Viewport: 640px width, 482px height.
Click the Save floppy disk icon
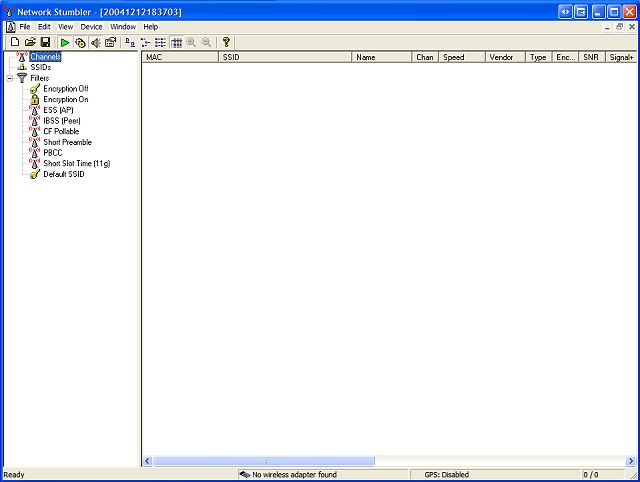45,42
